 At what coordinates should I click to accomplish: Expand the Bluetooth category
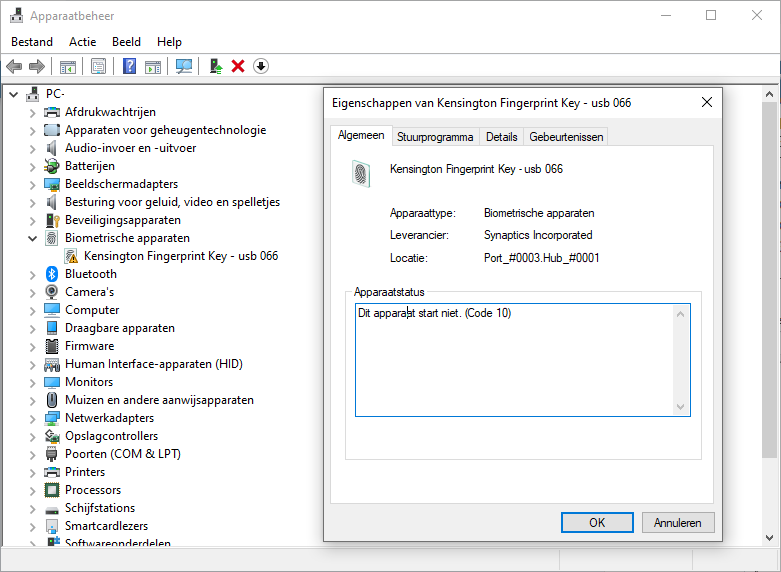coord(33,274)
